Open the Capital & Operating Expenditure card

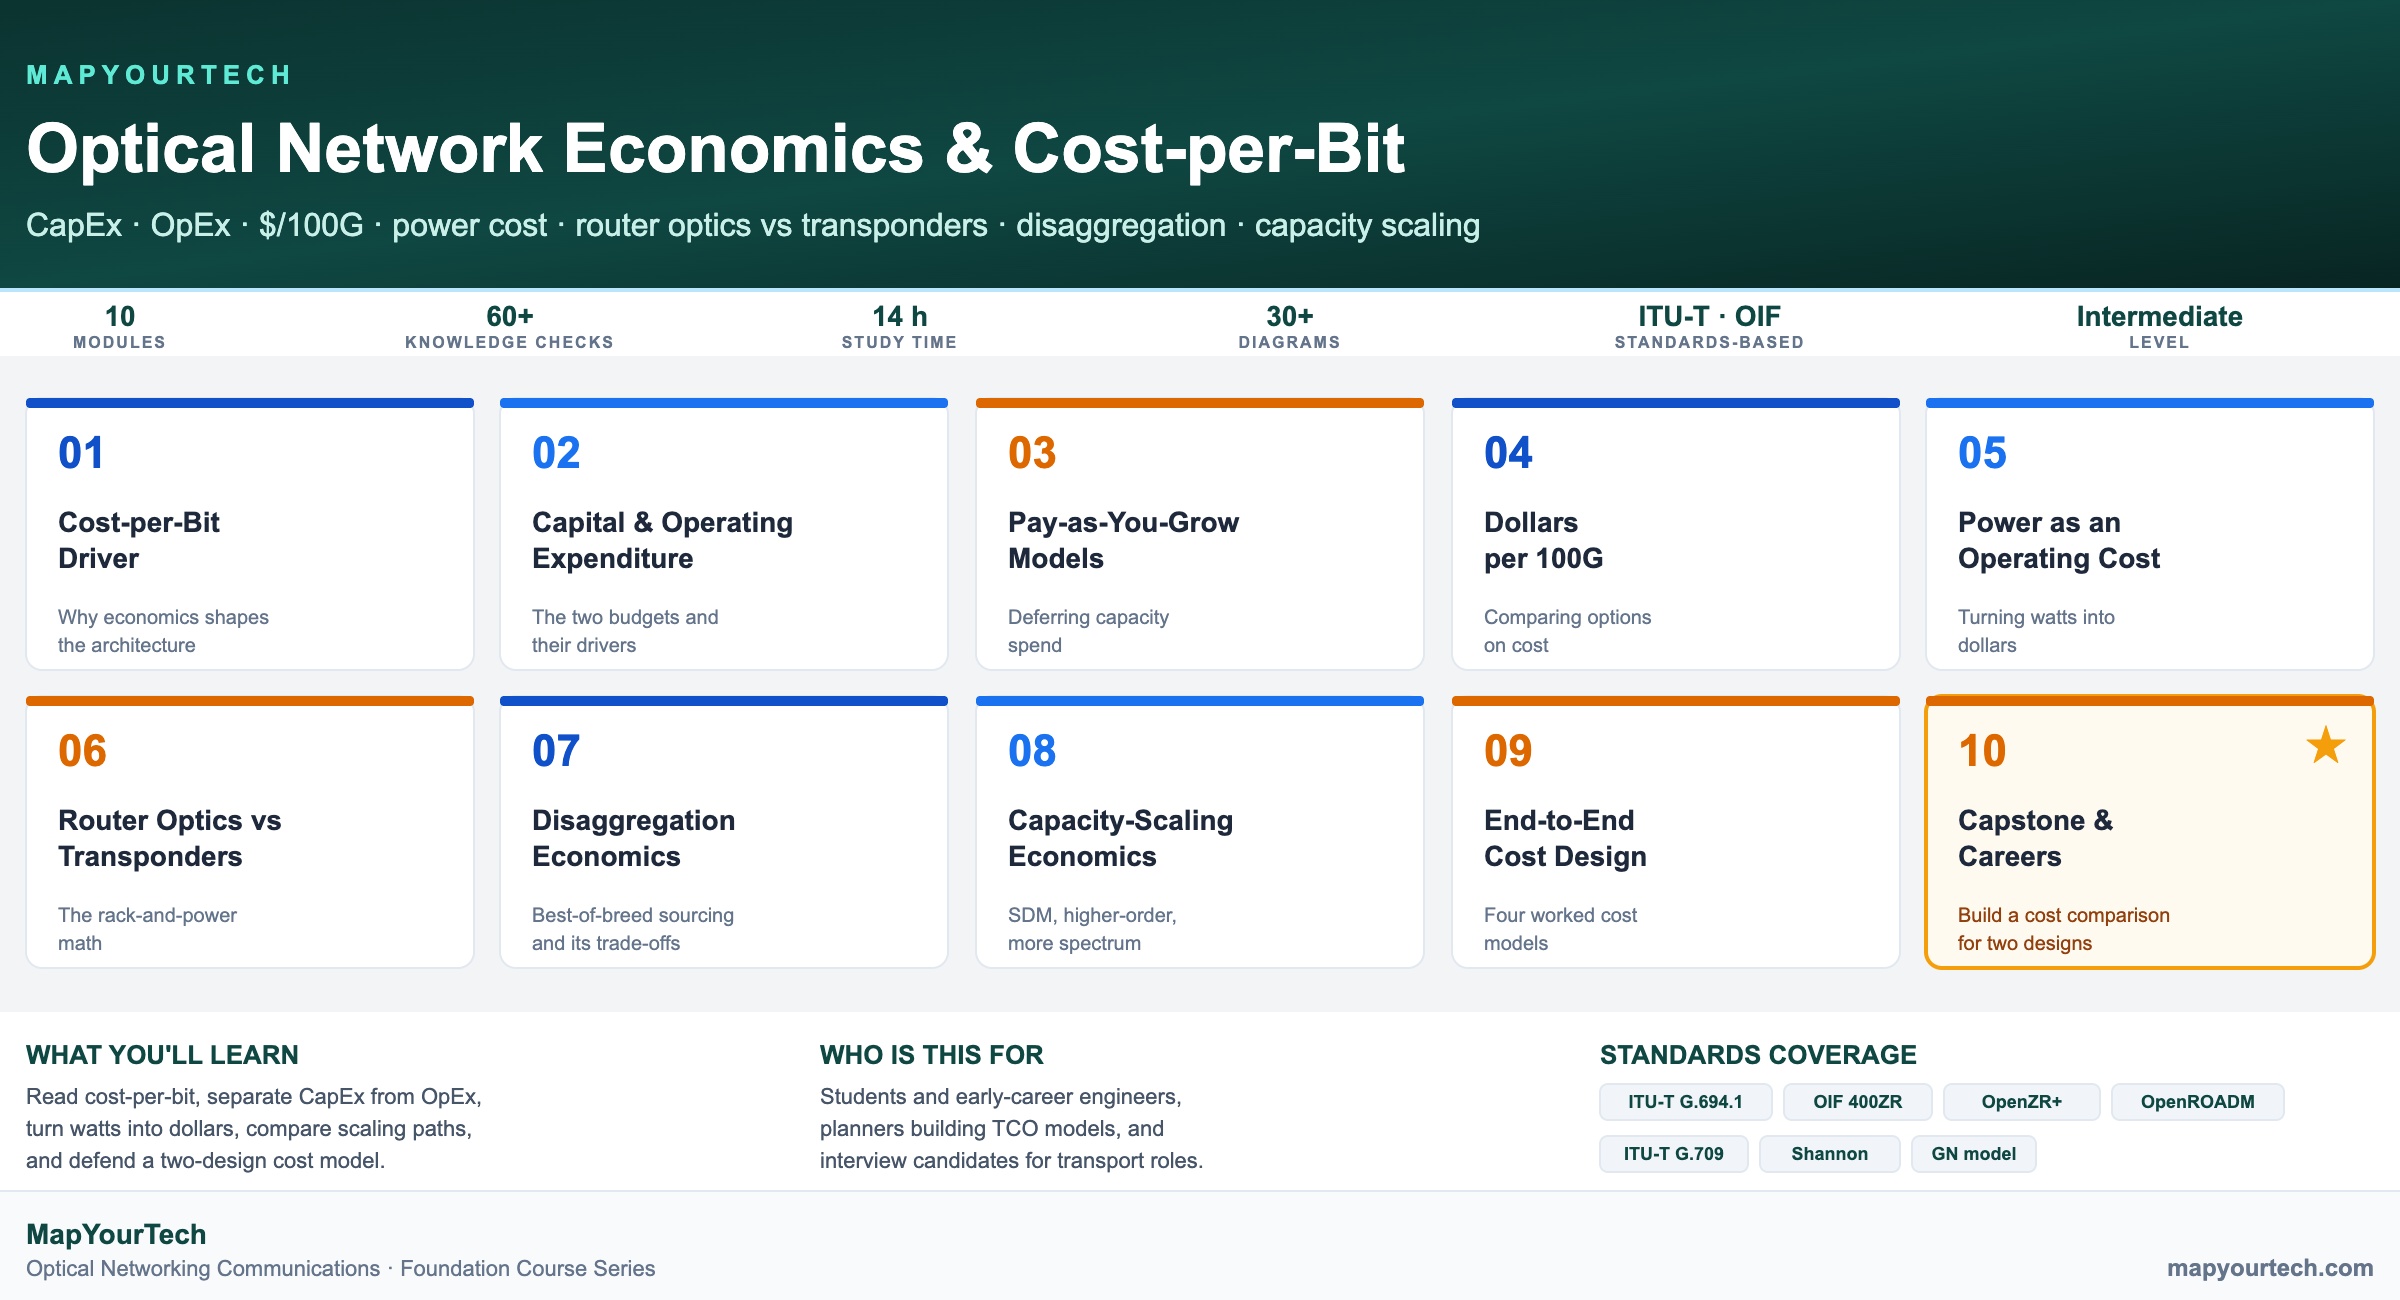tap(724, 534)
